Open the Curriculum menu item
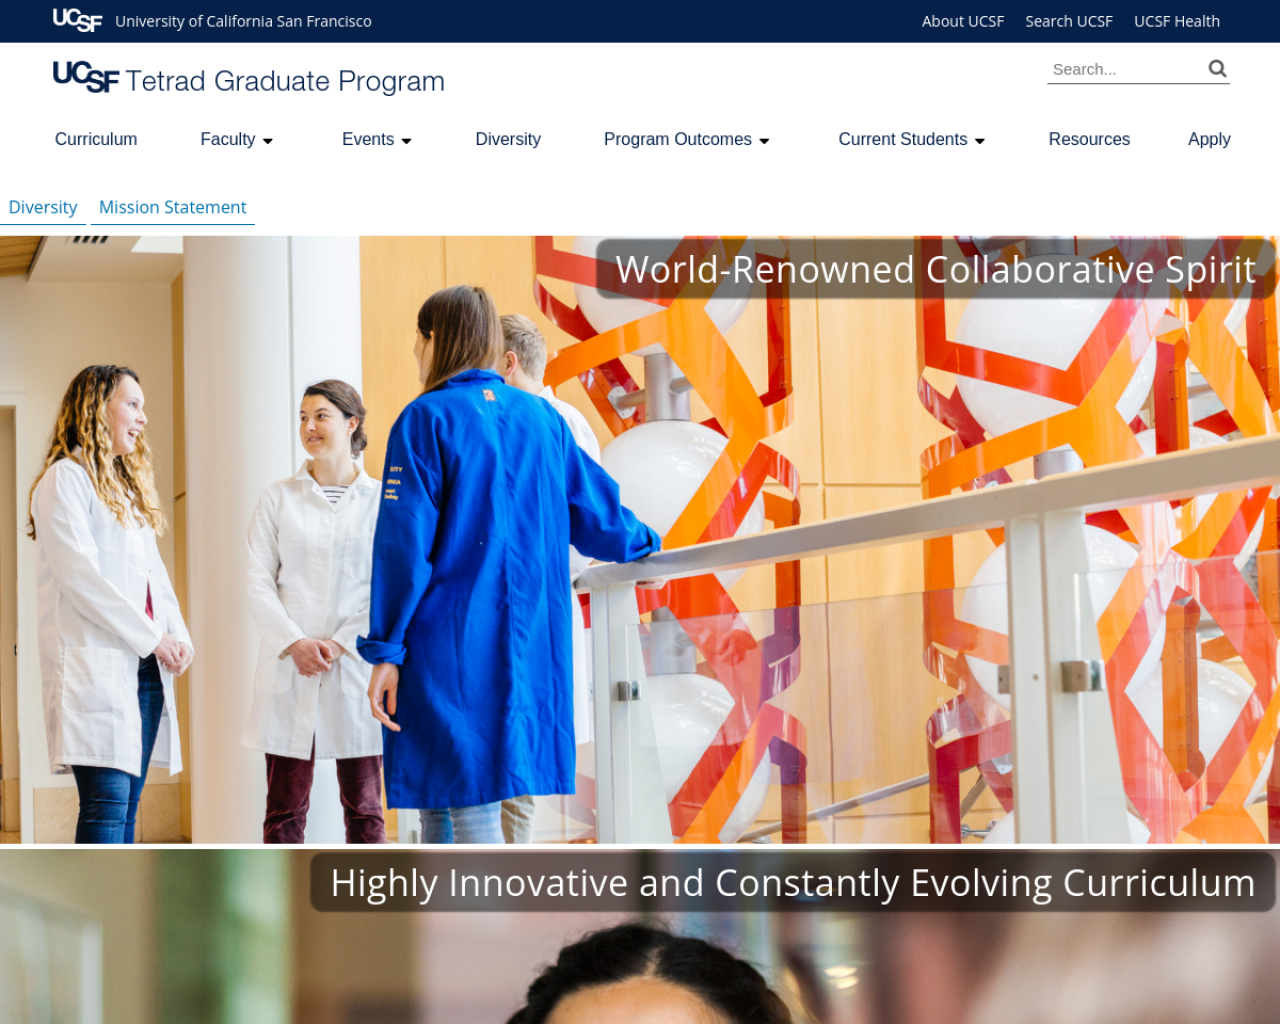The image size is (1280, 1024). (96, 139)
